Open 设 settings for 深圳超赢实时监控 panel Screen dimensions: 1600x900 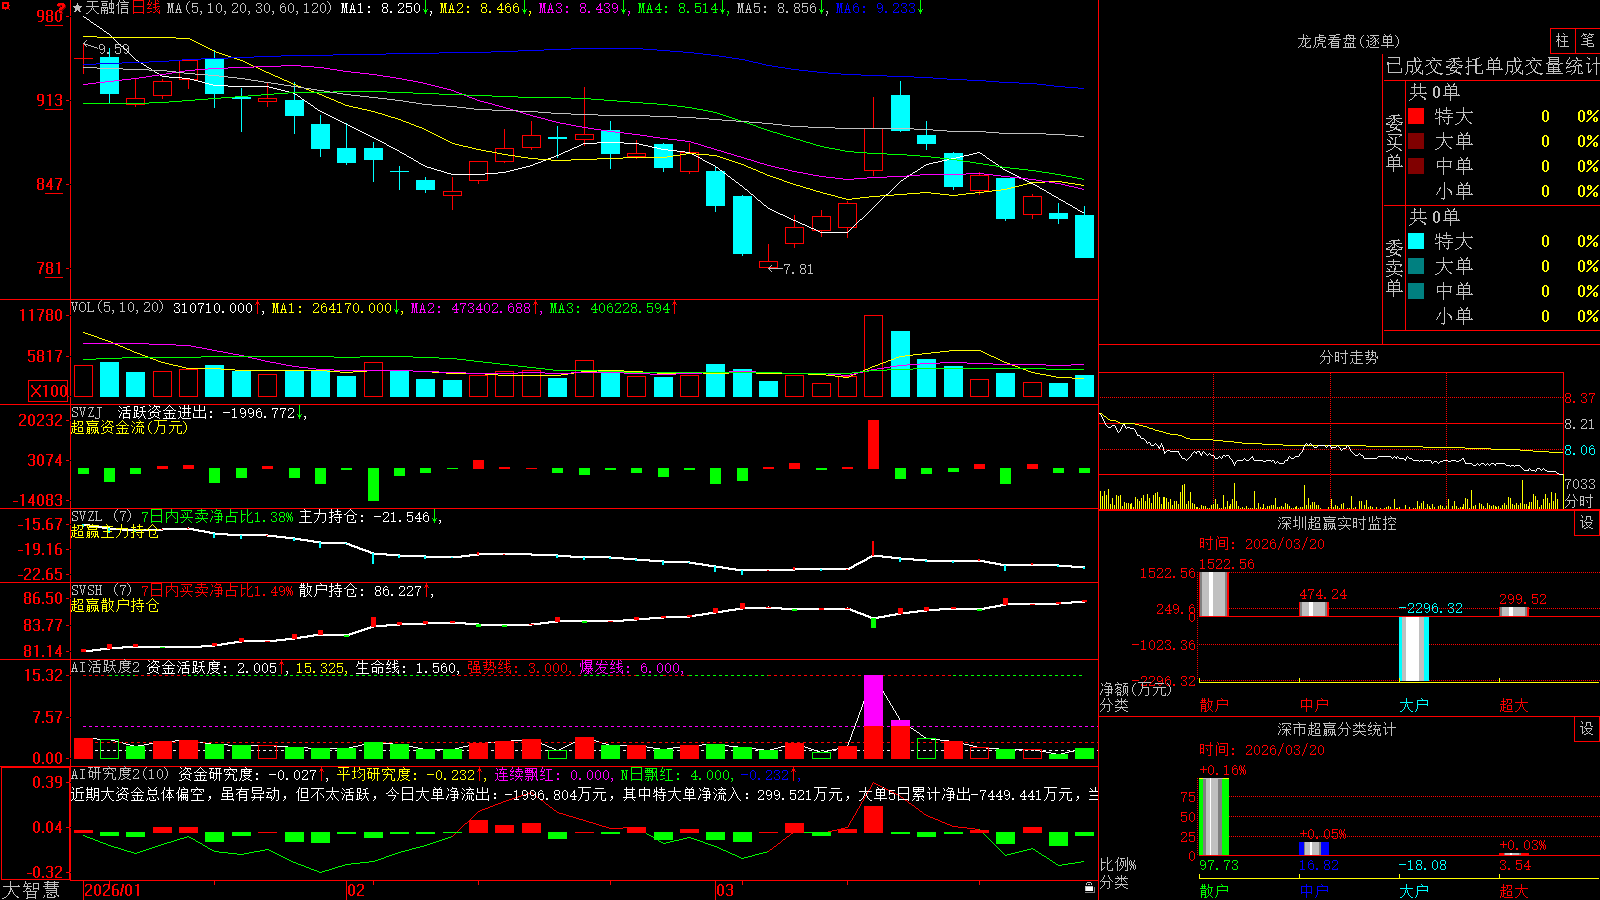pyautogui.click(x=1587, y=523)
